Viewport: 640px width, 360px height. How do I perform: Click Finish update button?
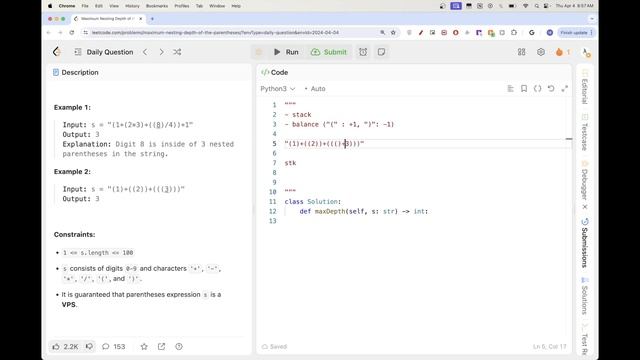[577, 32]
